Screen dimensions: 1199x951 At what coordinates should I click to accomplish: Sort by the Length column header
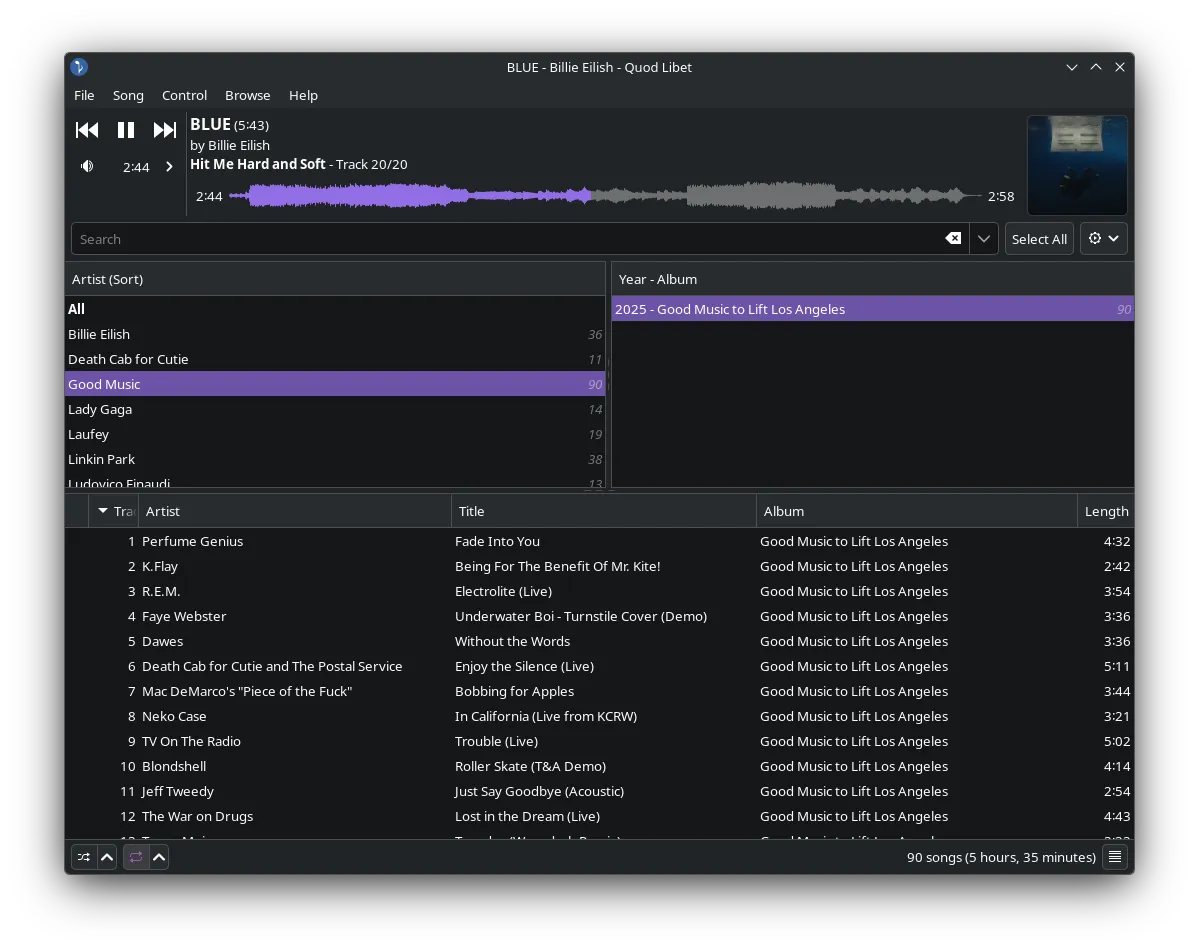(x=1106, y=511)
